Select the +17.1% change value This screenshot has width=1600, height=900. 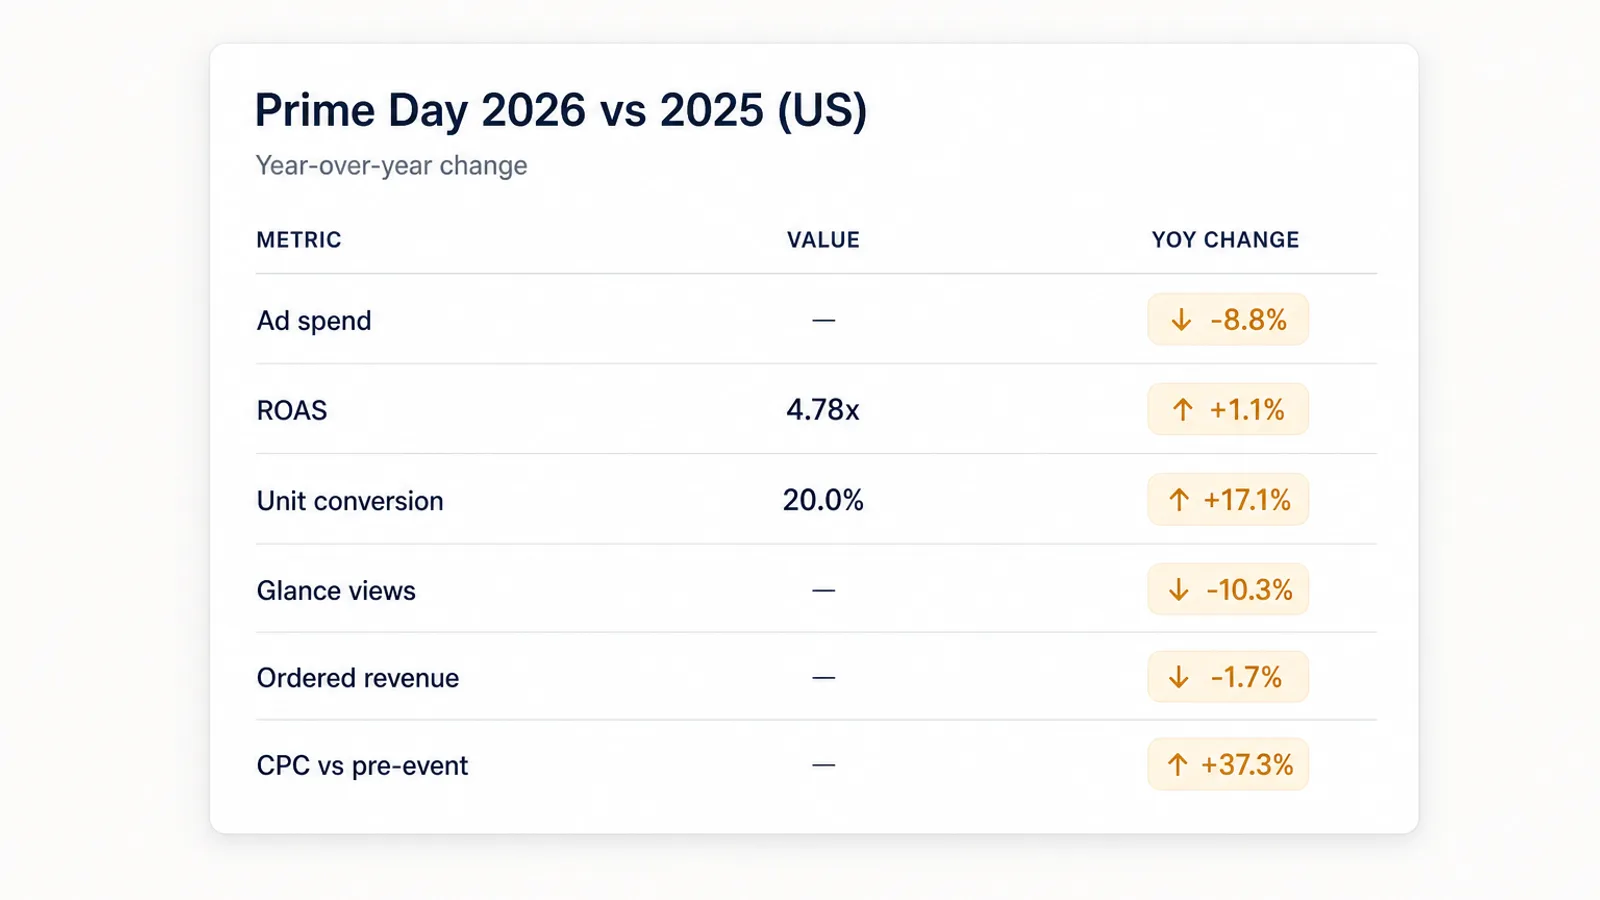(1247, 500)
